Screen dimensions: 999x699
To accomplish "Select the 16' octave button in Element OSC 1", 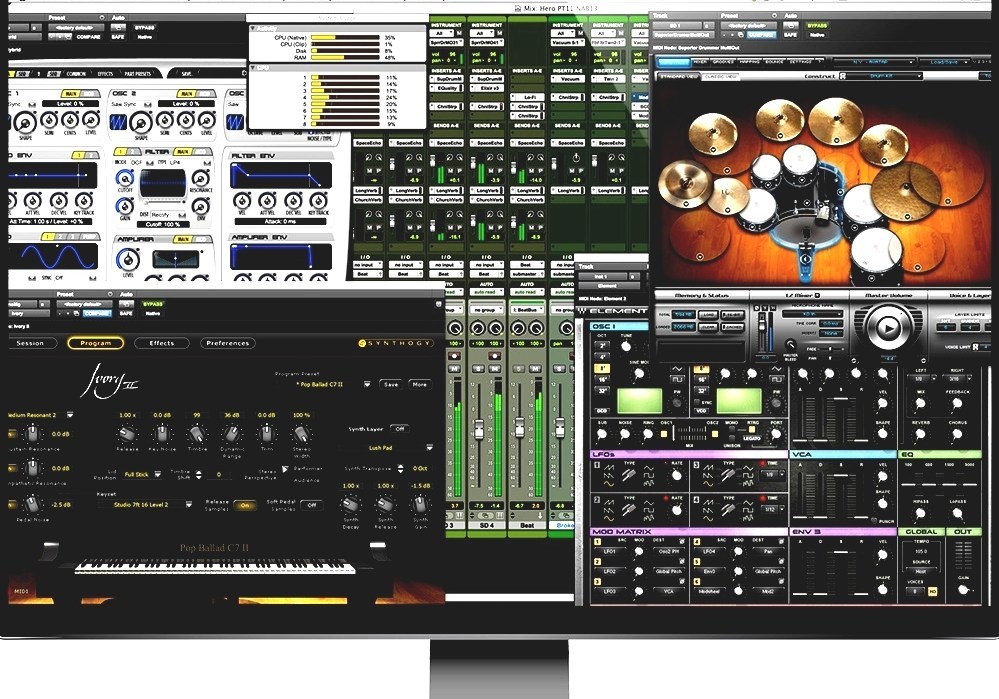I will point(602,380).
